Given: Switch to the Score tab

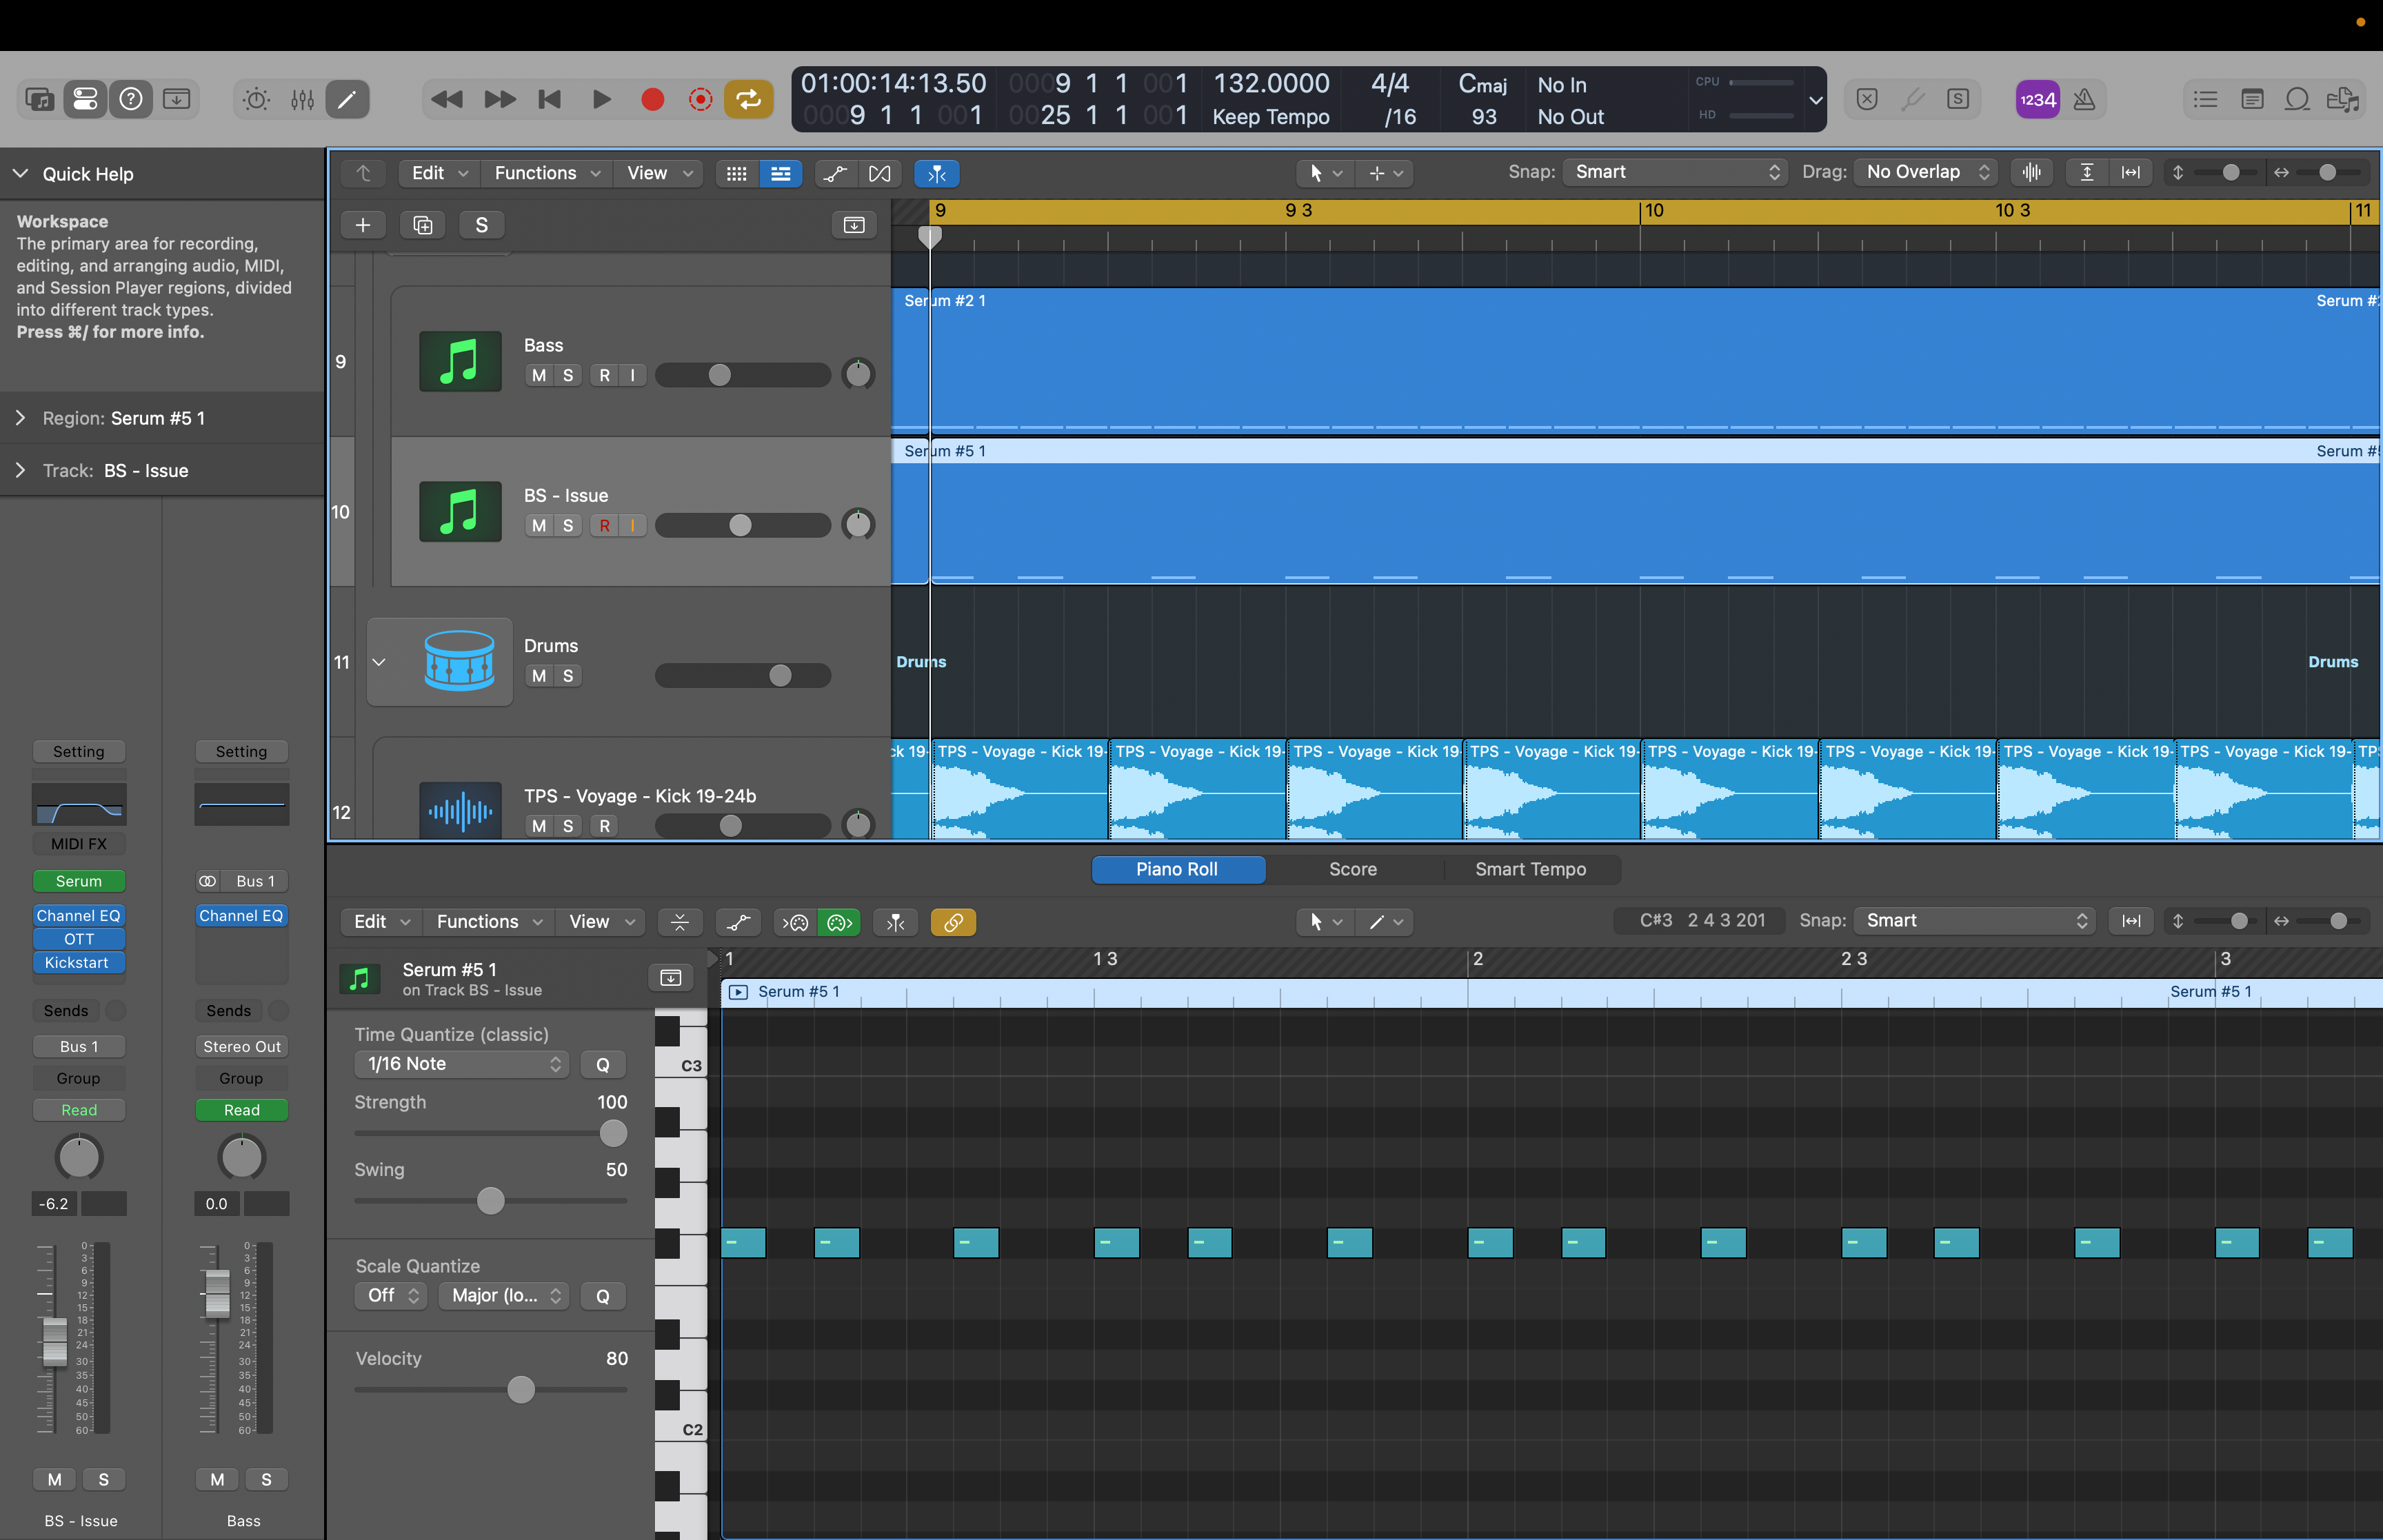Looking at the screenshot, I should click(1352, 869).
